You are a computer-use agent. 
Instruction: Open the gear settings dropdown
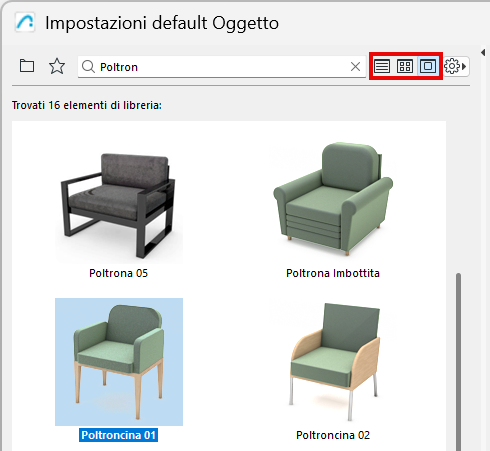pyautogui.click(x=456, y=66)
